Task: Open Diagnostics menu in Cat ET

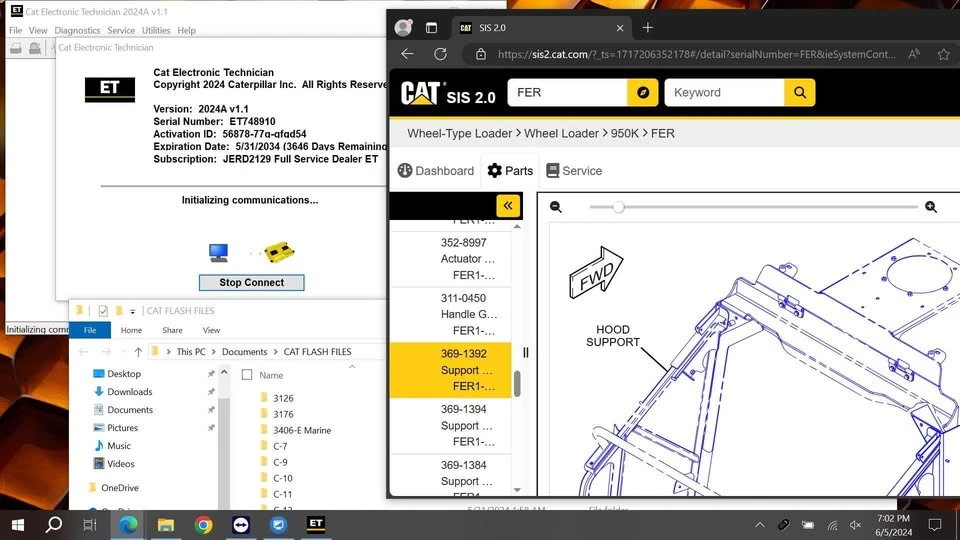Action: 77,30
